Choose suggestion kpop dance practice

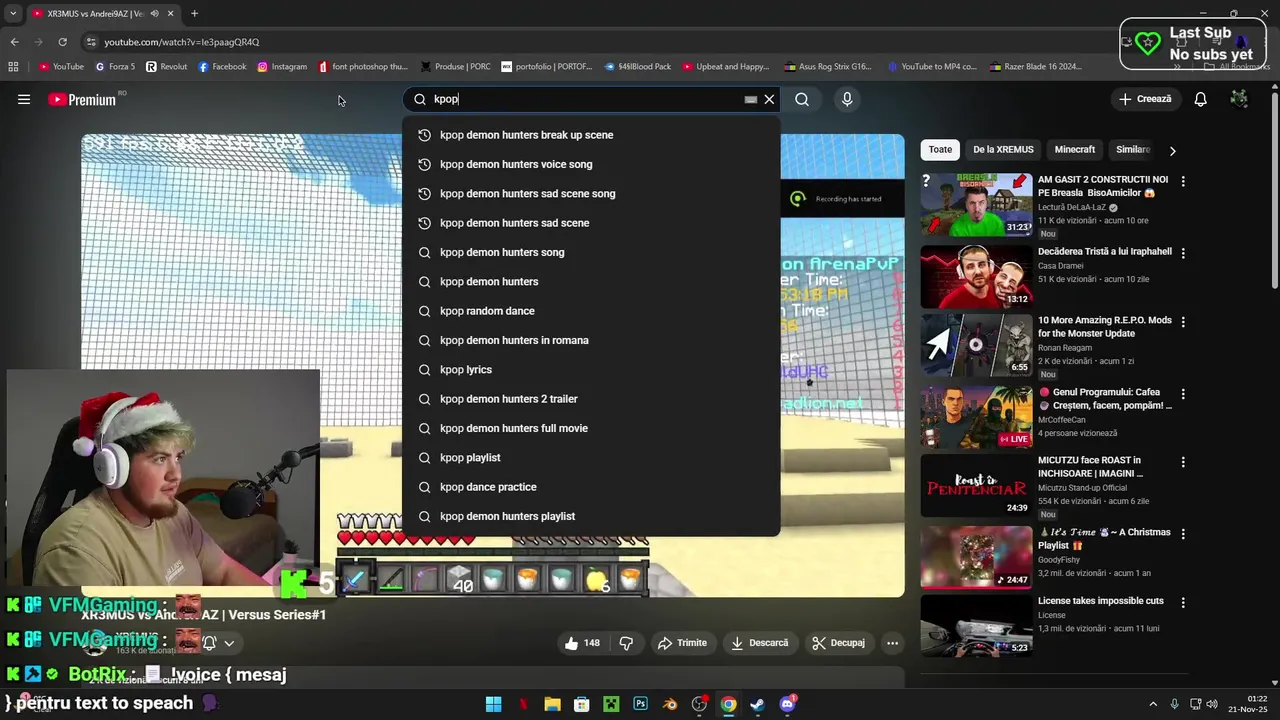click(591, 487)
